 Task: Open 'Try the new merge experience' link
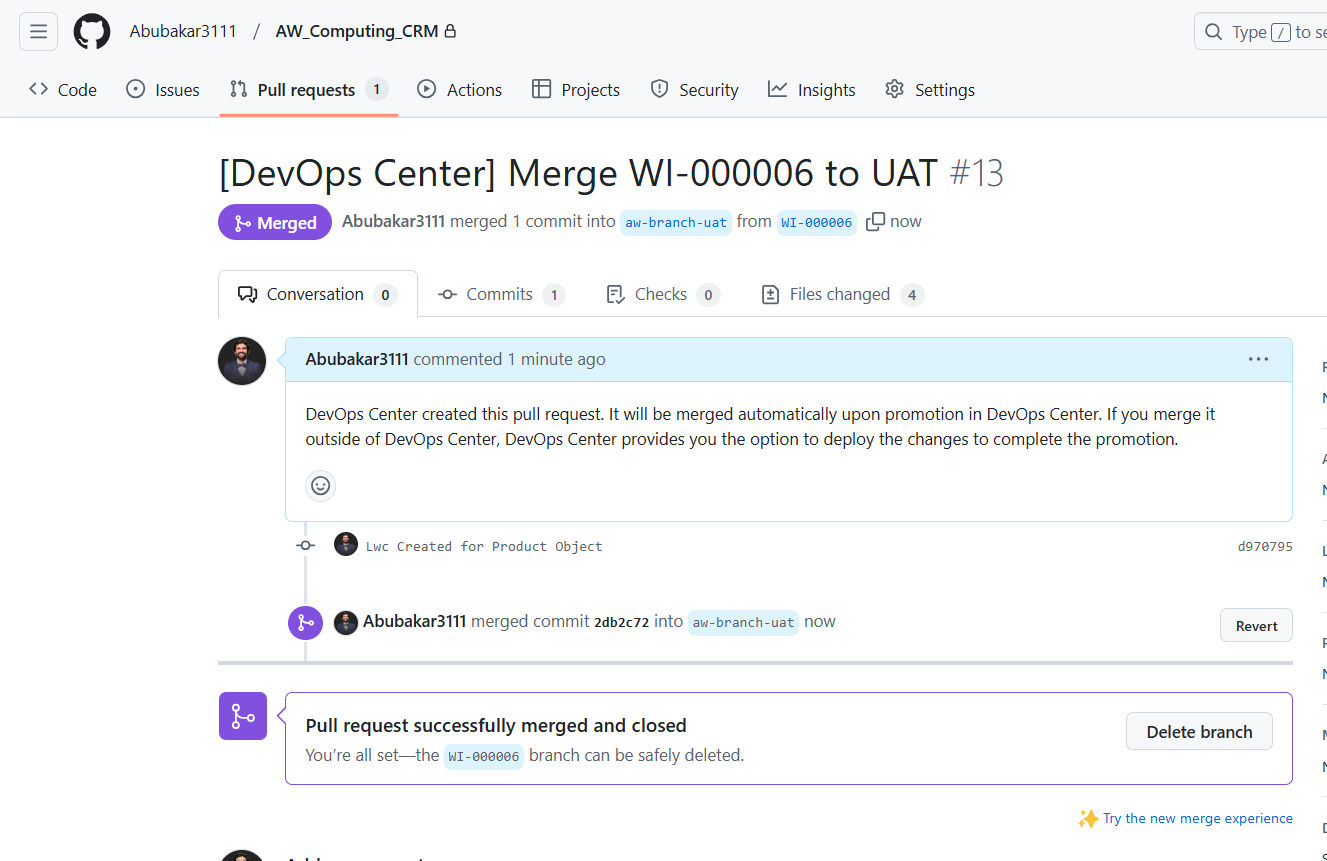tap(1197, 818)
